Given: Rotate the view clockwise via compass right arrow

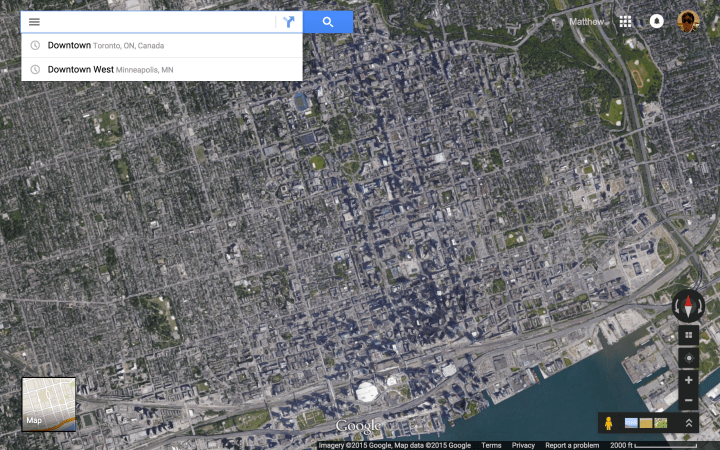Looking at the screenshot, I should (700, 306).
